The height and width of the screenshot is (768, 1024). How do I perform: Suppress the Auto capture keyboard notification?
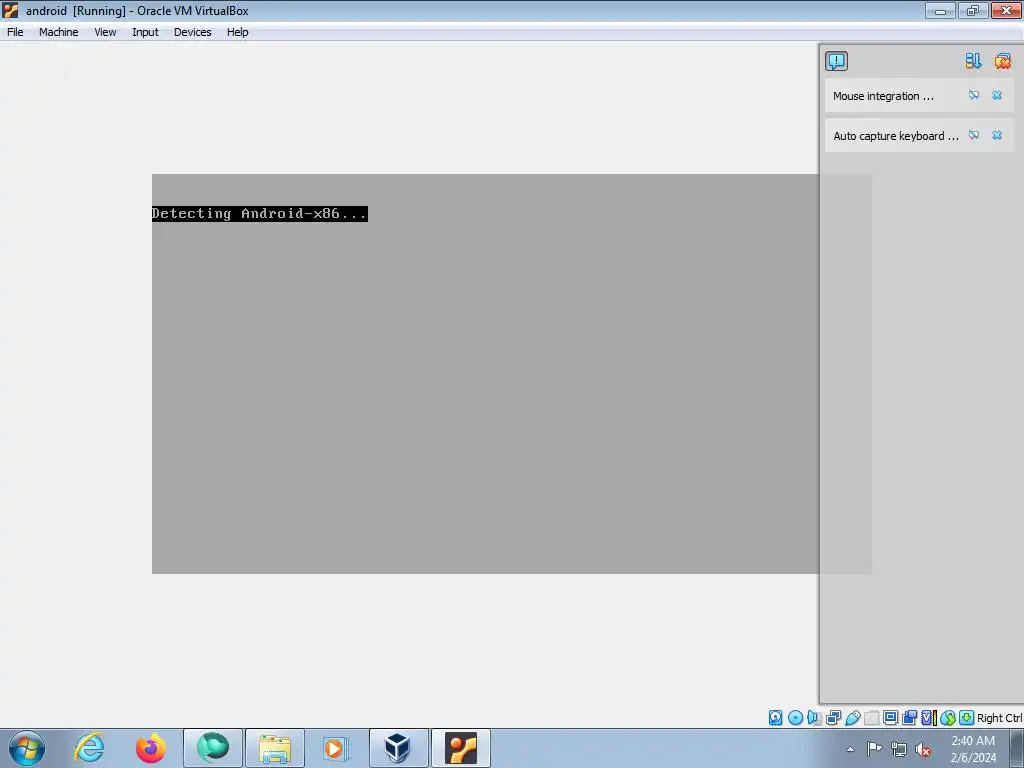tap(974, 135)
